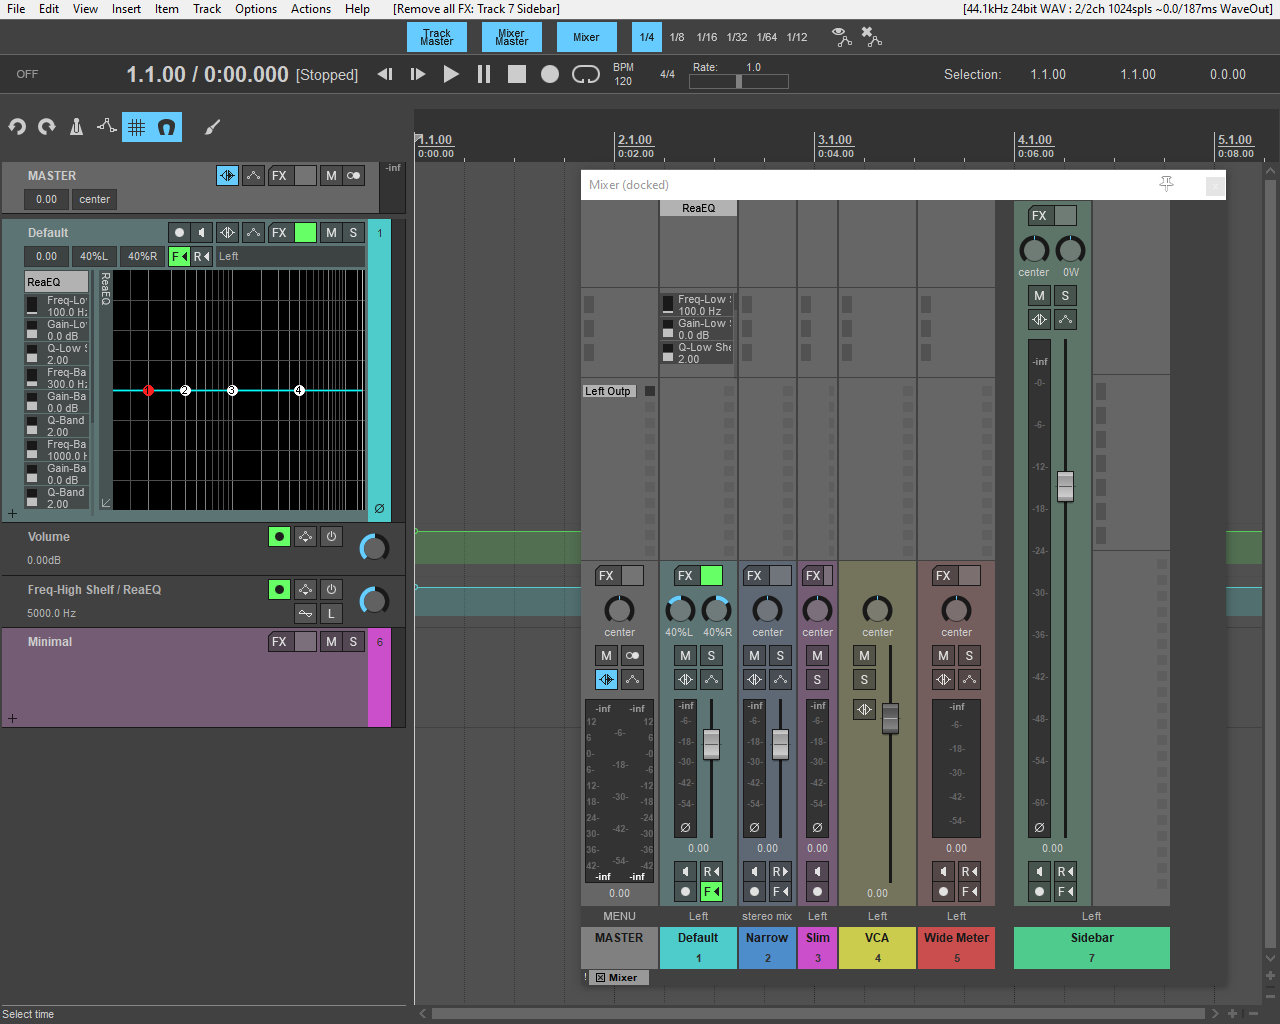The height and width of the screenshot is (1024, 1280).
Task: Click the Record button in transport
Action: point(550,74)
